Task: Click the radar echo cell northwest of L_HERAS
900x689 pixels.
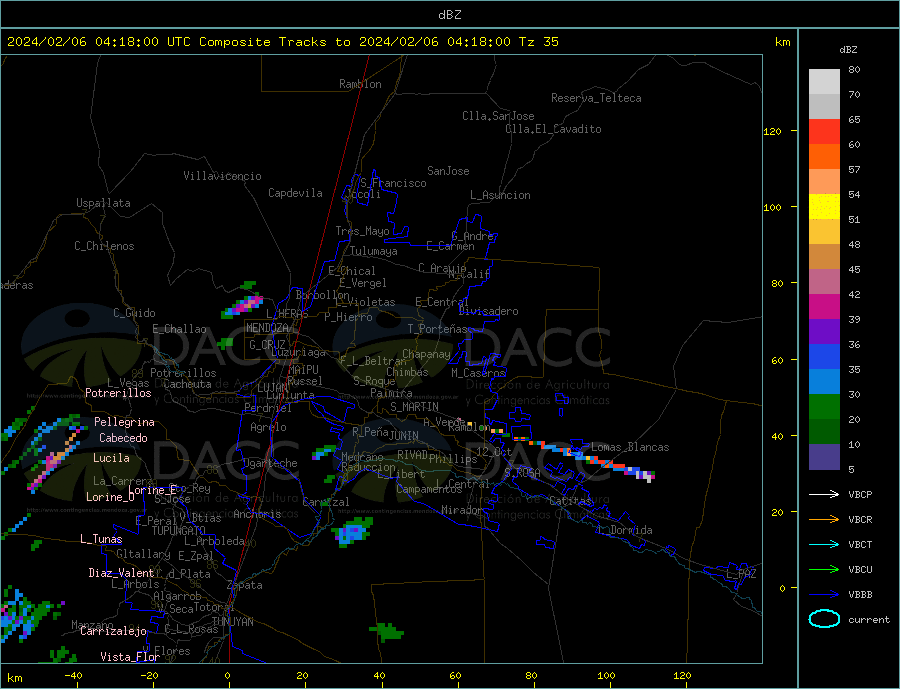Action: [x=243, y=305]
